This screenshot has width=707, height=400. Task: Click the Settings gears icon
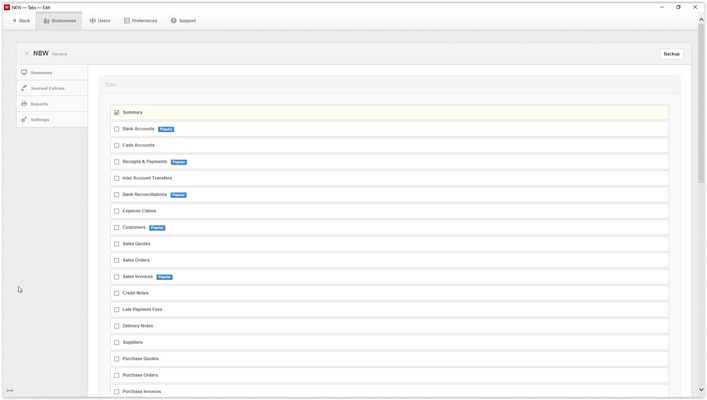point(24,120)
